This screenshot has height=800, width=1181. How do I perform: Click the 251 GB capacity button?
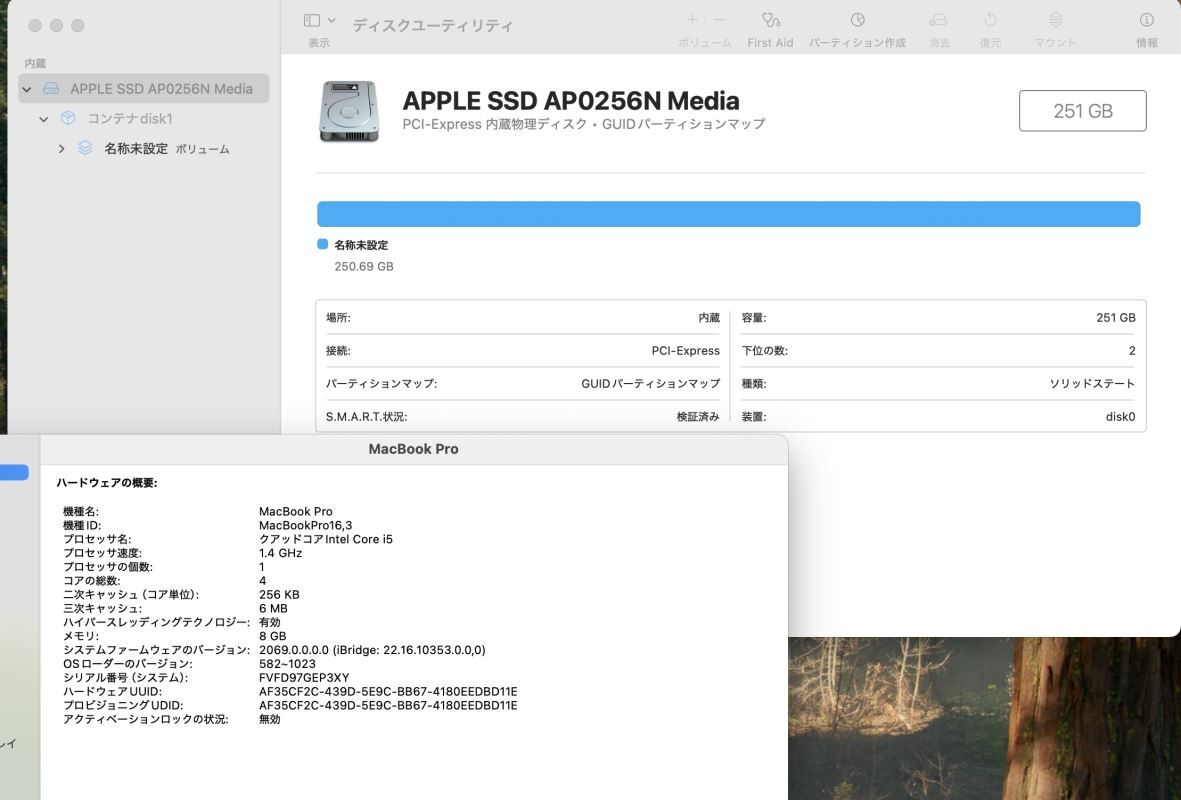tap(1082, 110)
